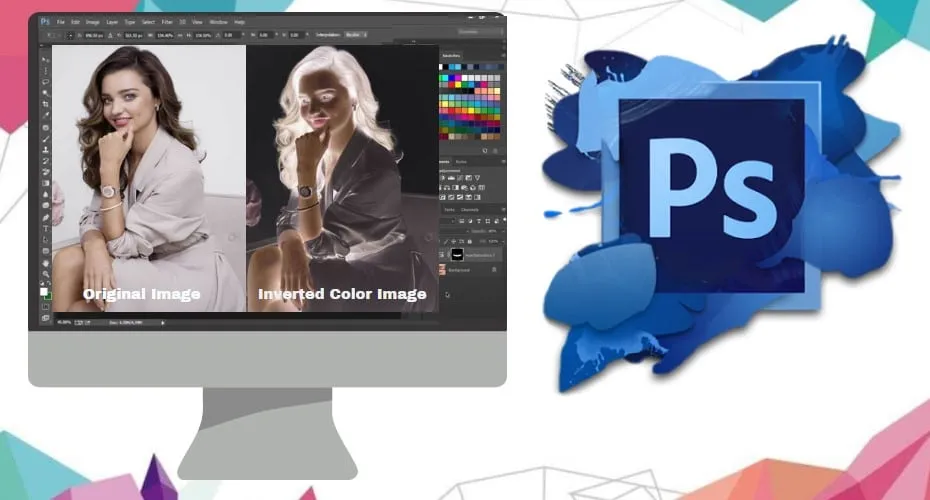Click the zoom percentage in the status bar
The width and height of the screenshot is (930, 500).
click(63, 323)
